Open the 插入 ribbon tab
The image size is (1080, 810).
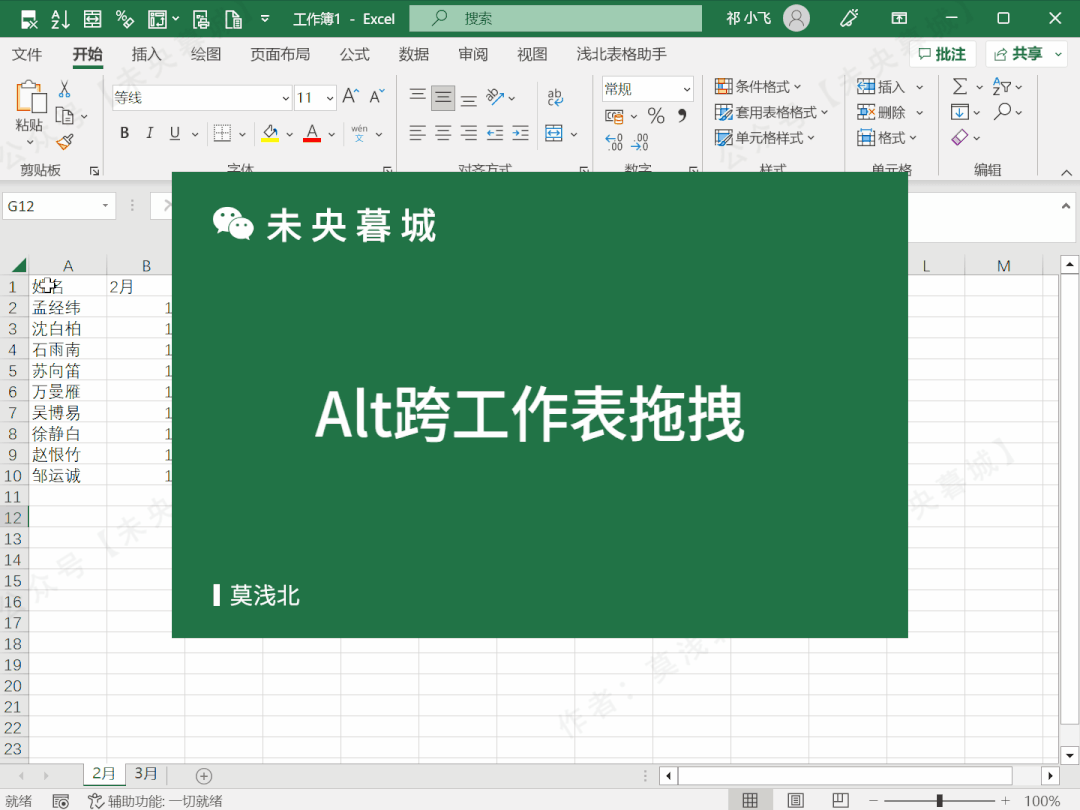coord(146,54)
